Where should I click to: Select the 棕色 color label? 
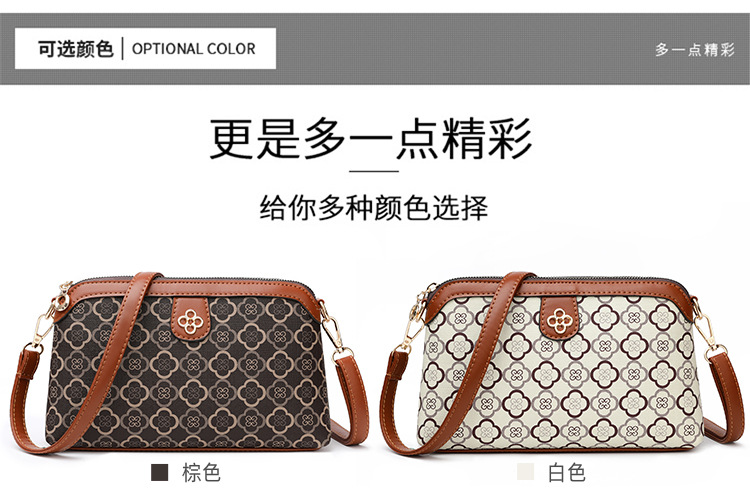pos(201,473)
